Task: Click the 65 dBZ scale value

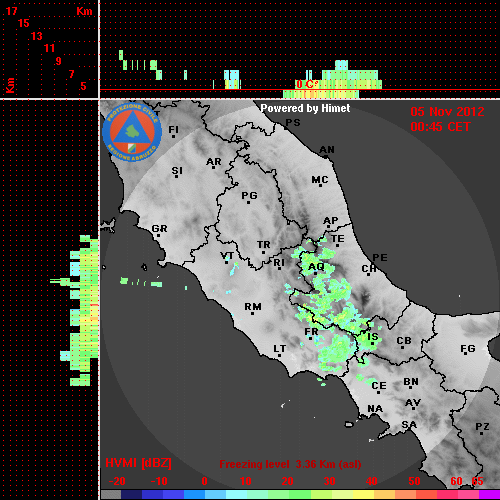Action: [x=477, y=481]
